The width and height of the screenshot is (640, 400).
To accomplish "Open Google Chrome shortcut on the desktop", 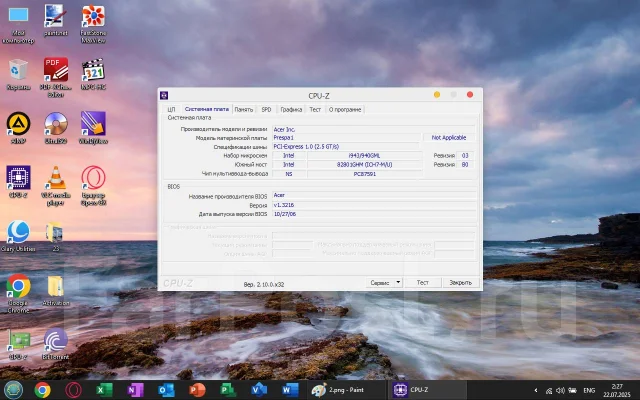I will (x=18, y=293).
